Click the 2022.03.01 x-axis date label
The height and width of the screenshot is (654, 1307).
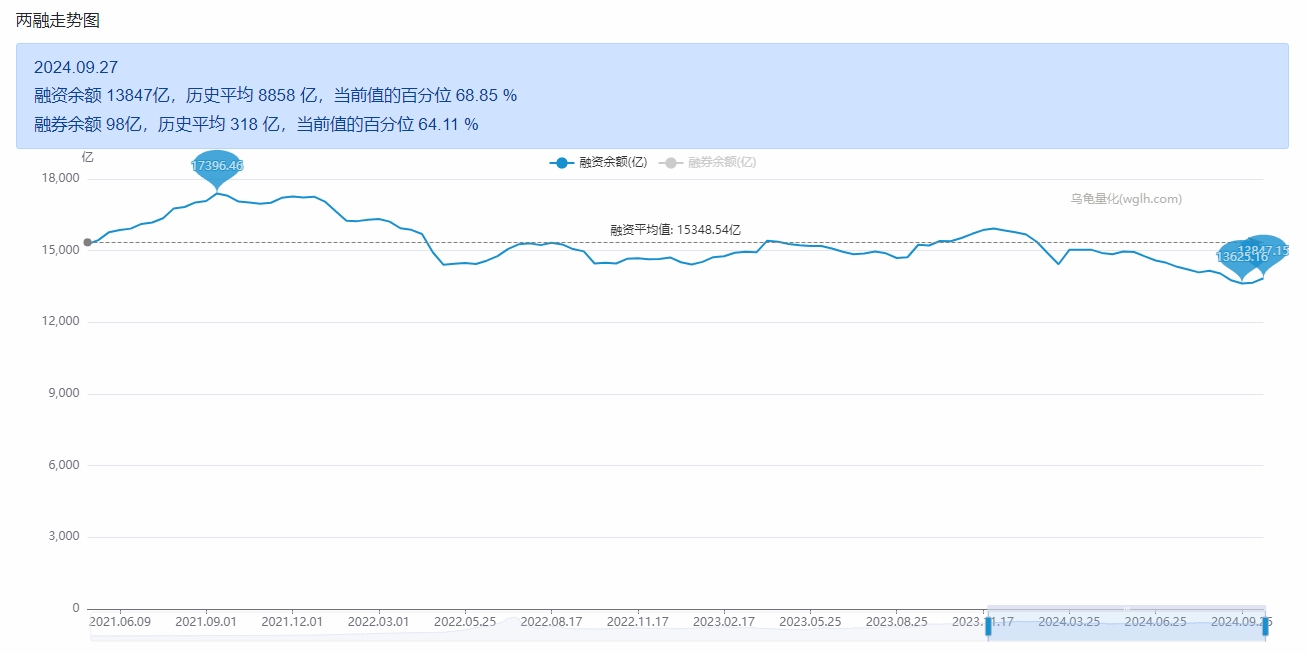tap(378, 621)
